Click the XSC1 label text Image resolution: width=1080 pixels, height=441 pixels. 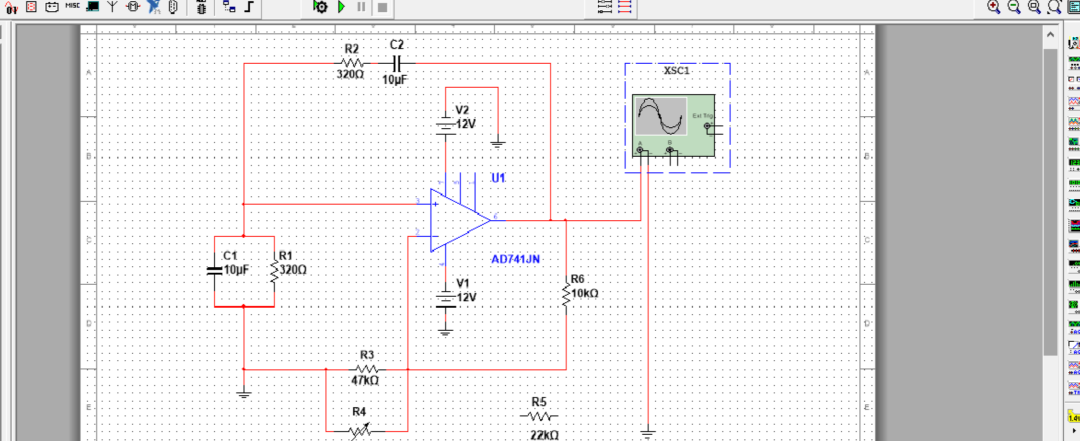click(x=677, y=71)
